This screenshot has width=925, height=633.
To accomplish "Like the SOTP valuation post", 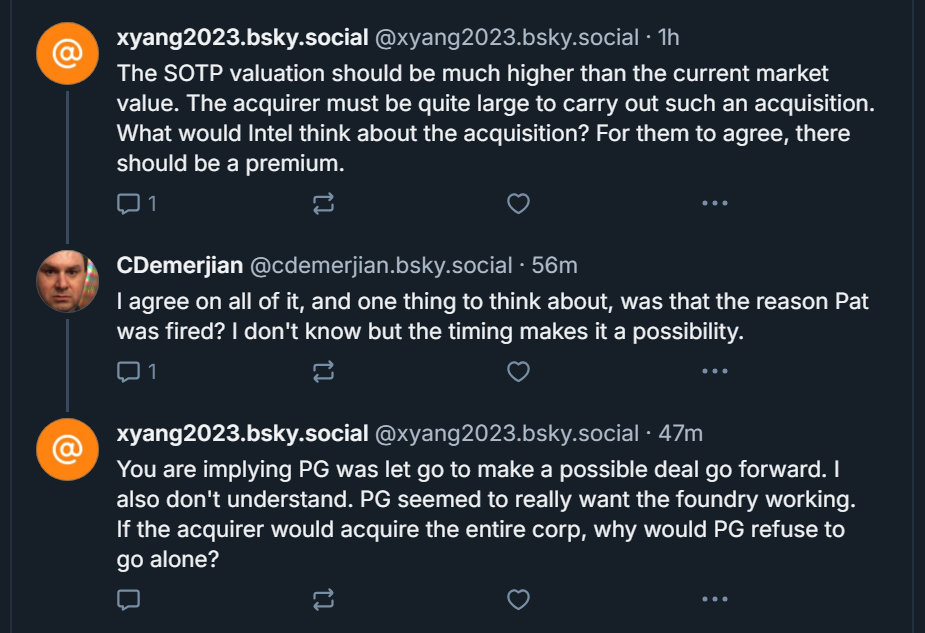I will click(518, 204).
